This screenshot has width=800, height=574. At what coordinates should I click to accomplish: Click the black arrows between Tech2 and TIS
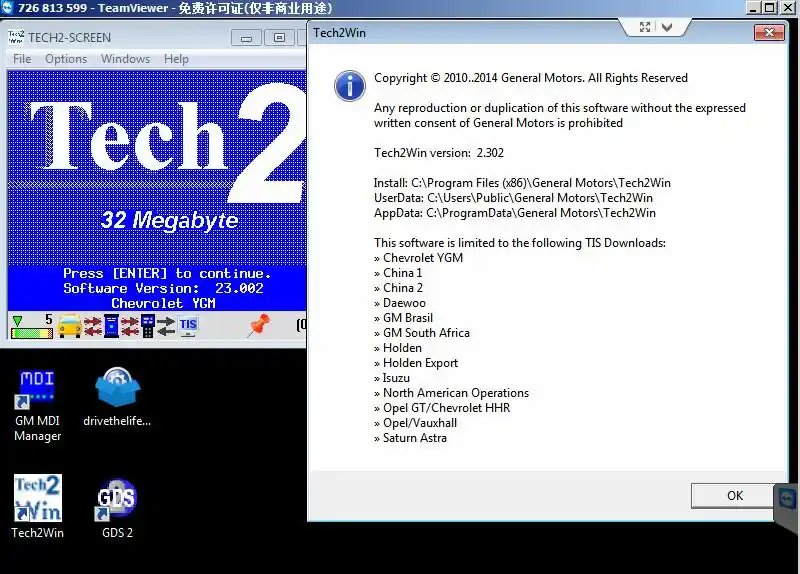coord(166,326)
